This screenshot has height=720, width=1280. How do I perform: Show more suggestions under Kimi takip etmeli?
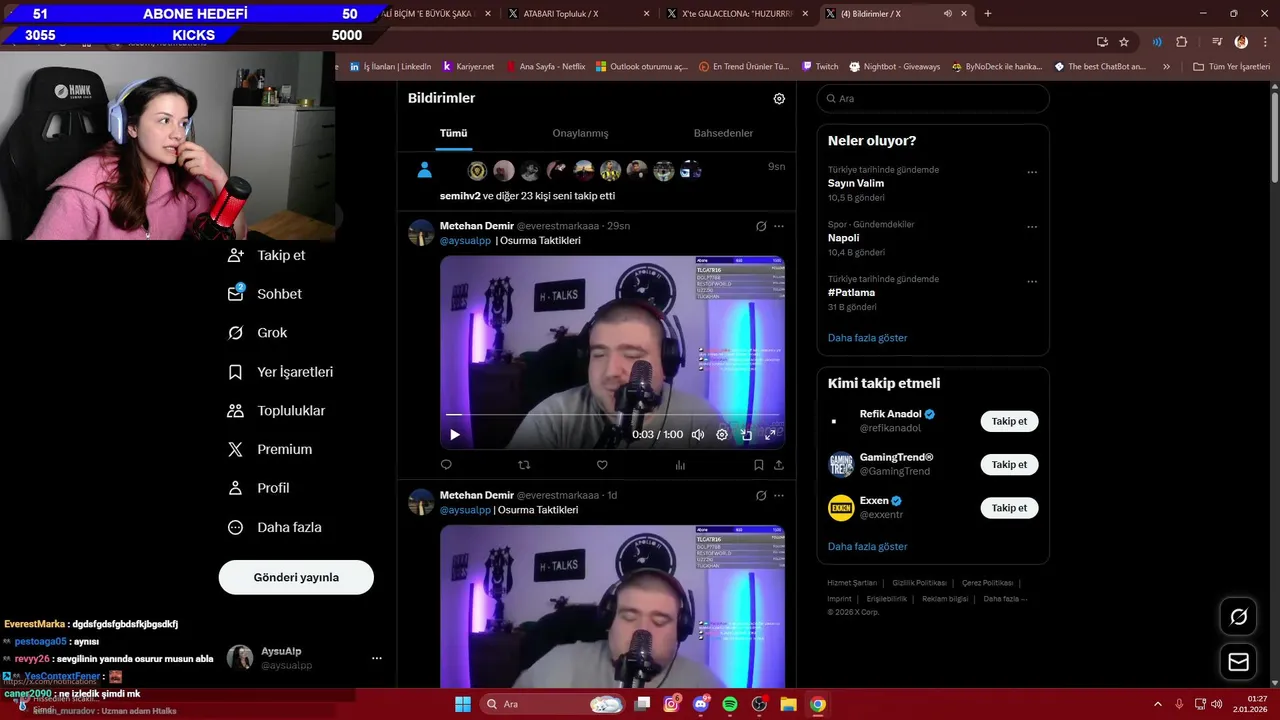[868, 547]
